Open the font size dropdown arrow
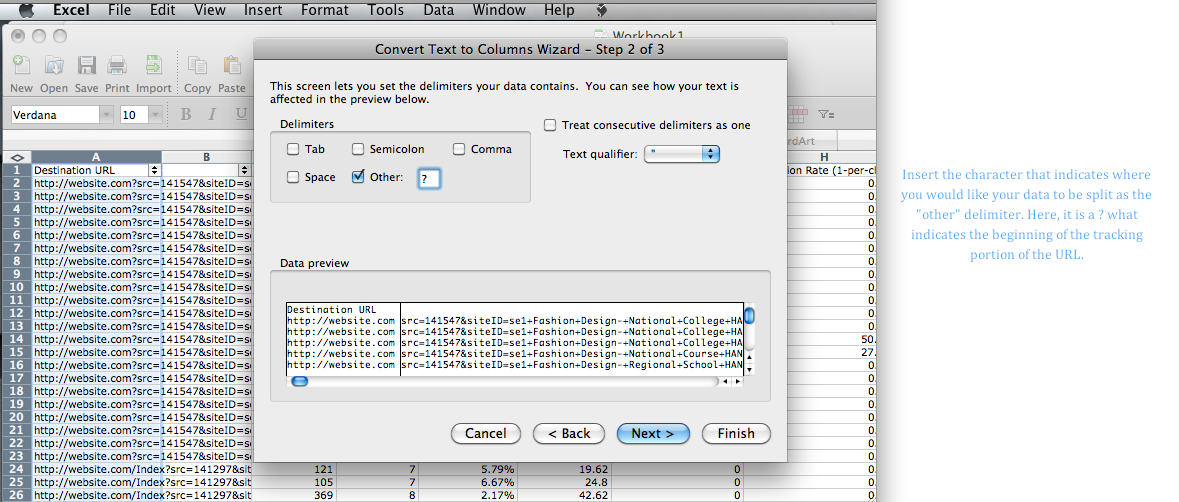 [x=155, y=115]
